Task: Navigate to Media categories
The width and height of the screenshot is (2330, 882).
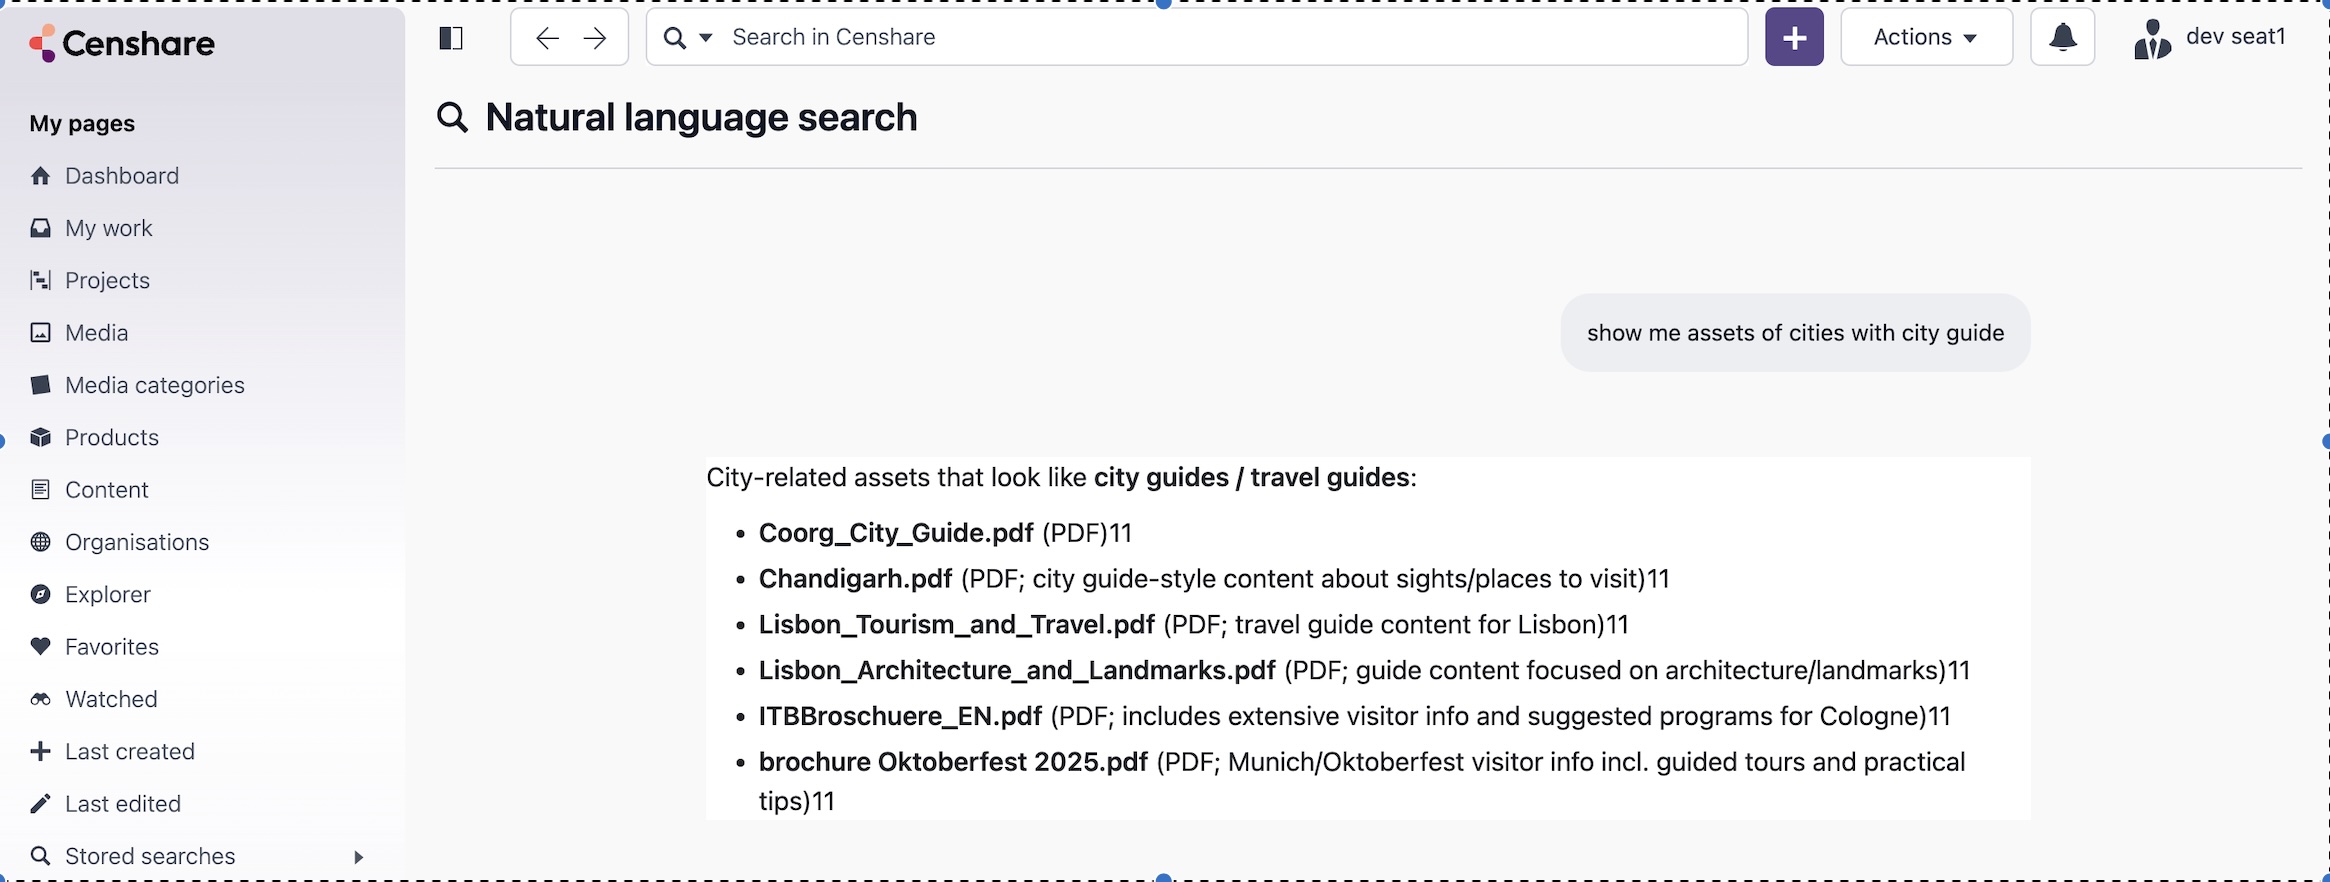Action: 154,385
